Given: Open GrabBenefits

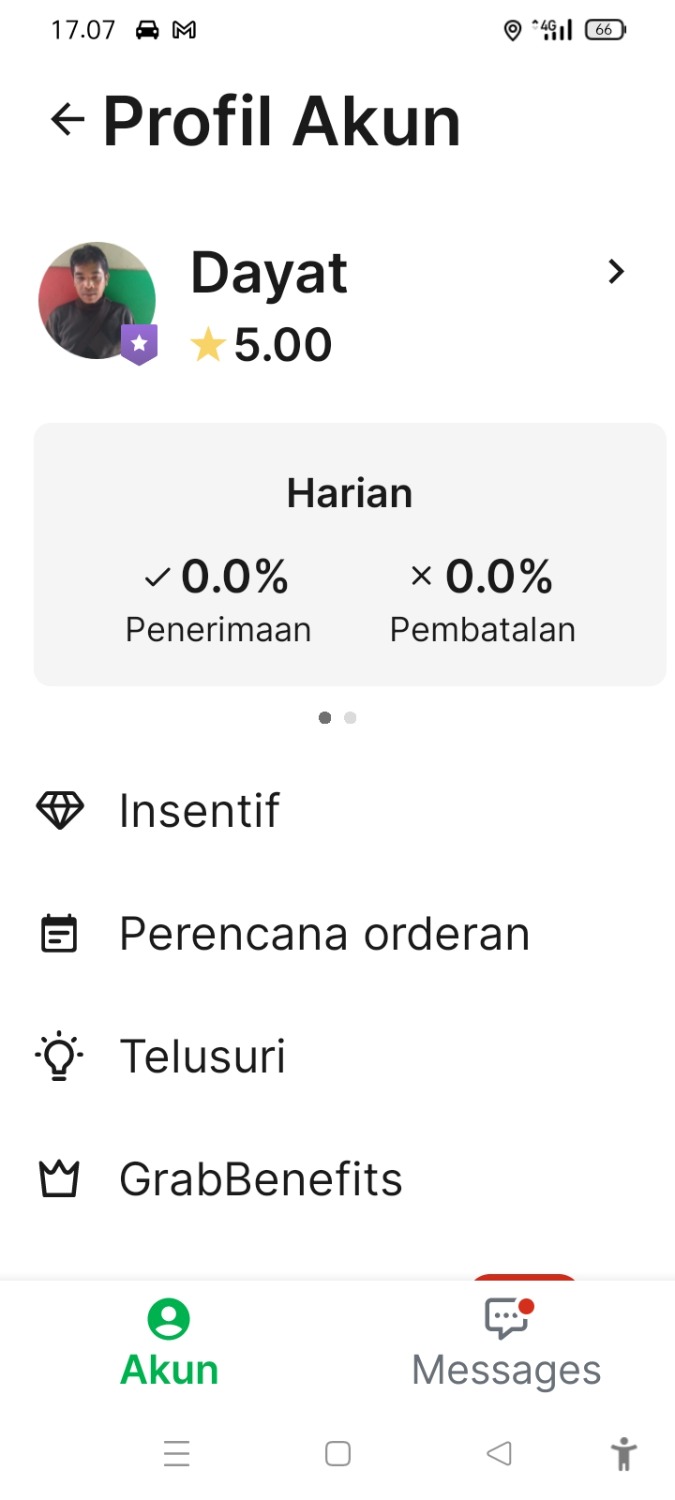Looking at the screenshot, I should [x=261, y=1180].
